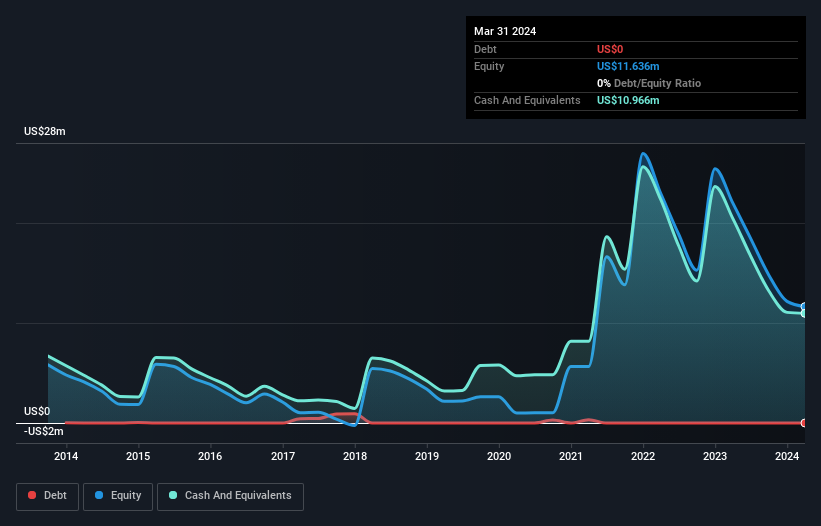The width and height of the screenshot is (821, 526).
Task: Click the 2018 x-axis label
Action: 355,456
